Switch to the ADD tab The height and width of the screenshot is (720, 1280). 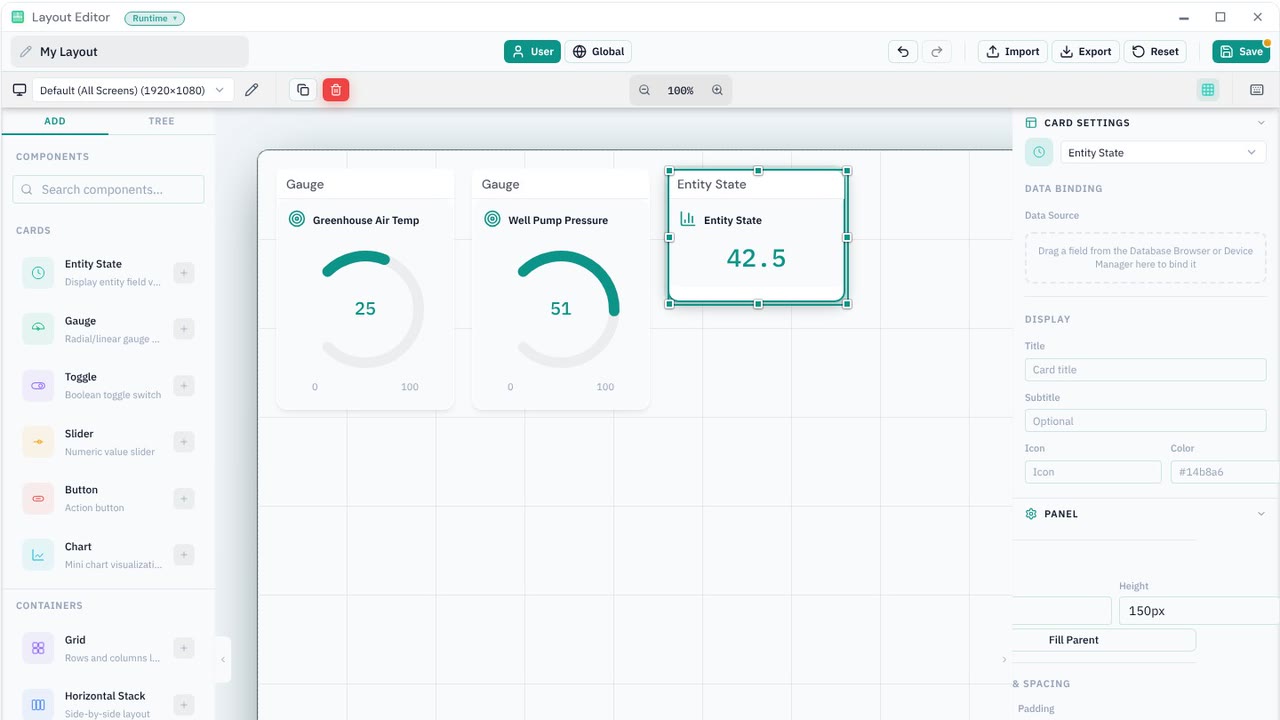point(55,121)
